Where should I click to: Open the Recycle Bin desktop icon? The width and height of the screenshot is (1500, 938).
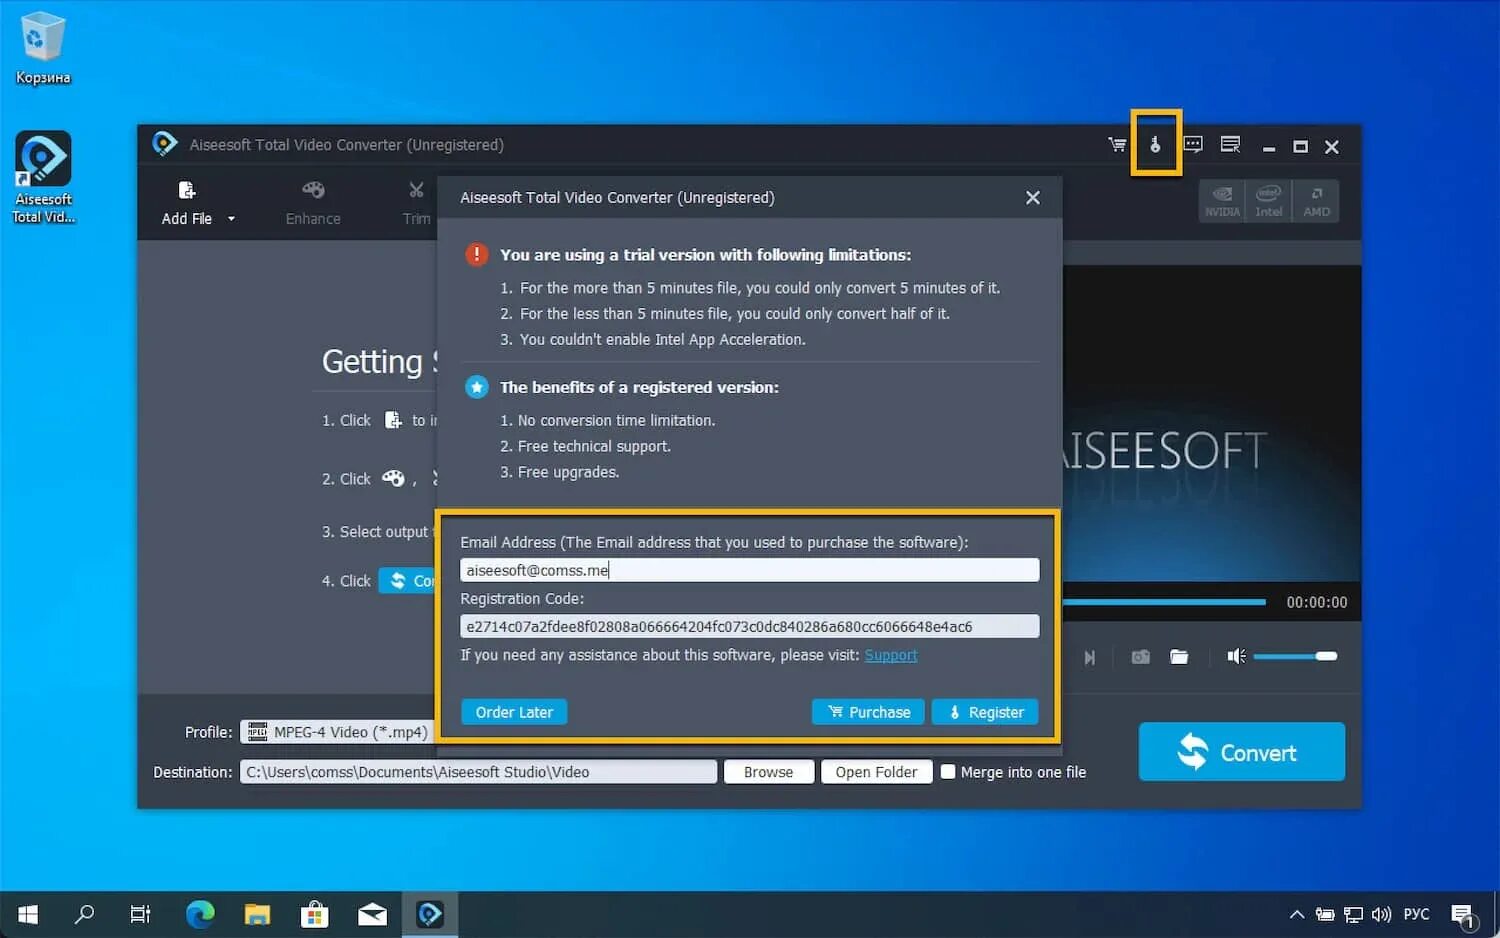pyautogui.click(x=42, y=48)
